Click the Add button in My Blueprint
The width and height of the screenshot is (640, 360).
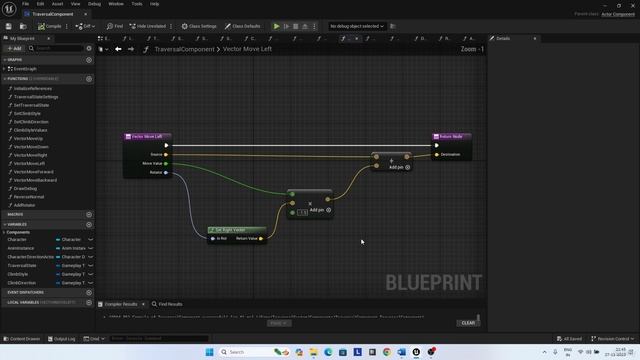(x=14, y=48)
